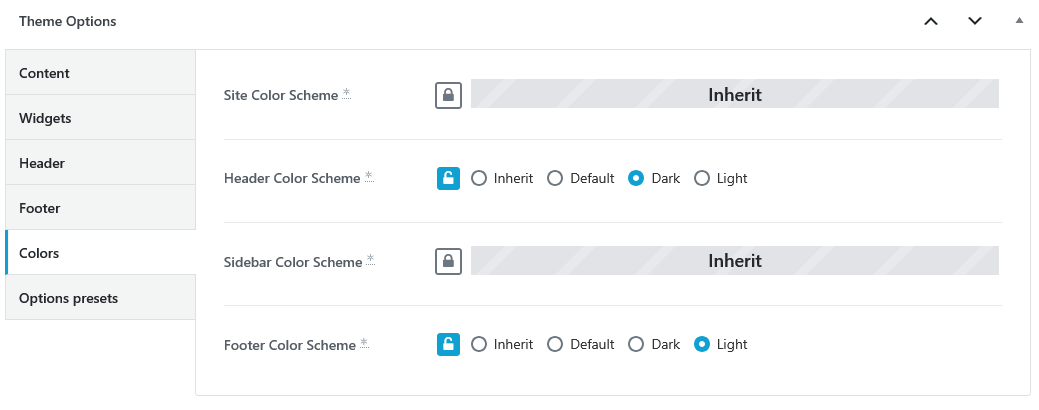This screenshot has height=410, width=1039.
Task: Move Theme Options panel up
Action: pyautogui.click(x=931, y=21)
